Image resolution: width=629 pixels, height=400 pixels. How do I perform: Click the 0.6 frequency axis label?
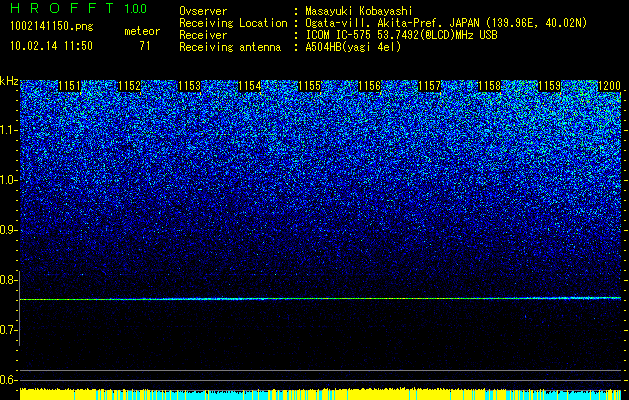coord(9,380)
